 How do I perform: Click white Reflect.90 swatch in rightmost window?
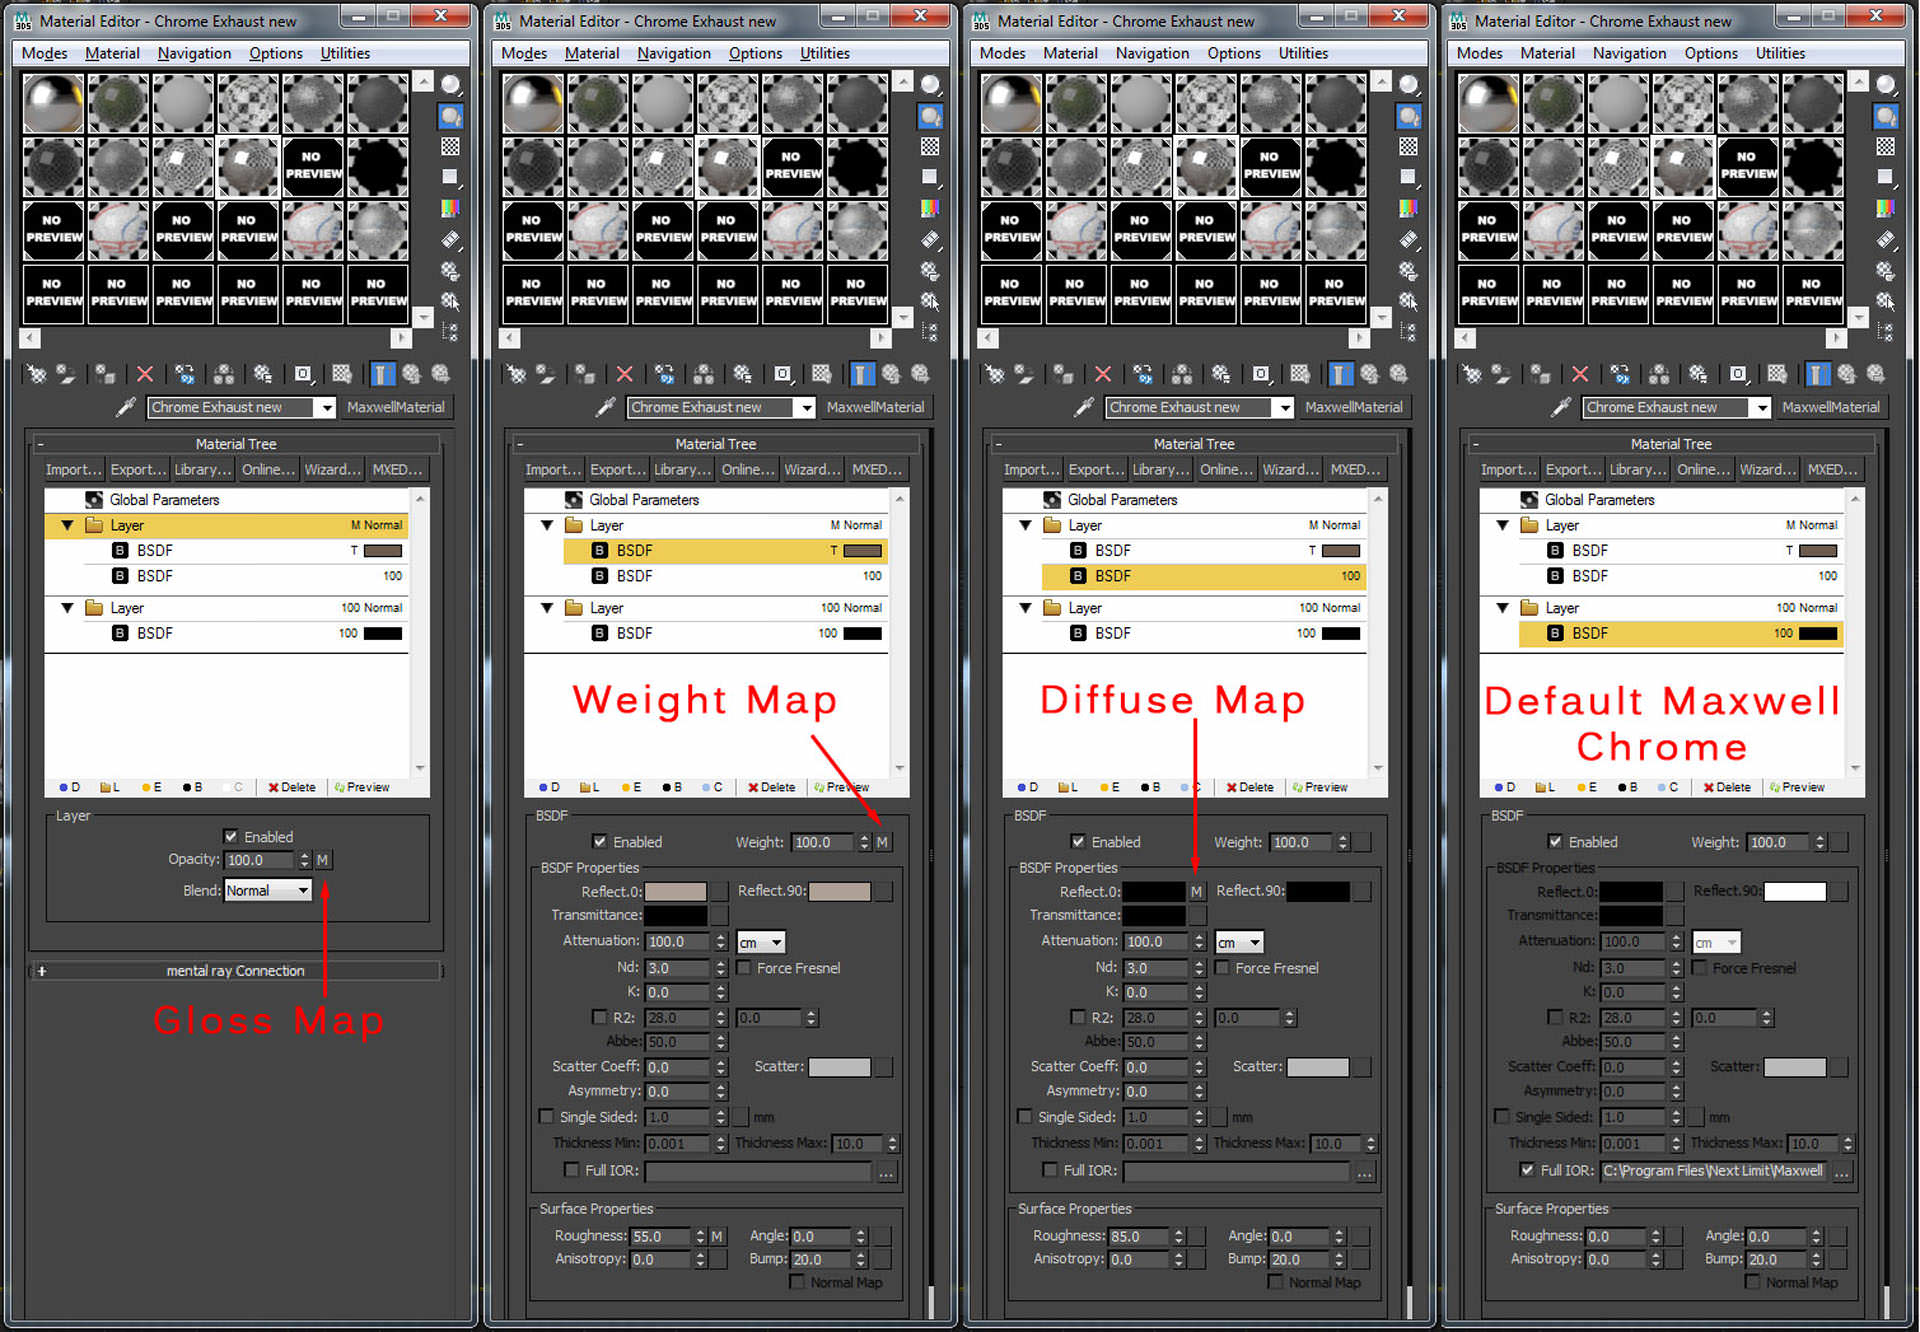click(x=1794, y=892)
